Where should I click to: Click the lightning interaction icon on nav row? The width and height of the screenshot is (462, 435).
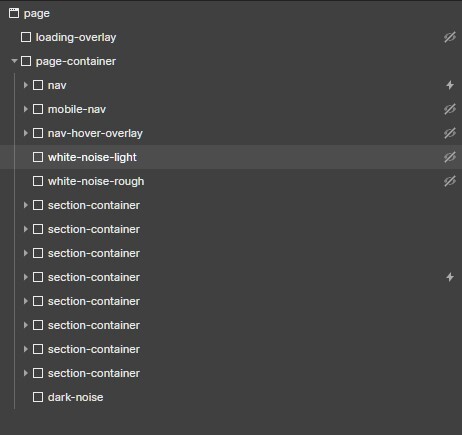(450, 85)
